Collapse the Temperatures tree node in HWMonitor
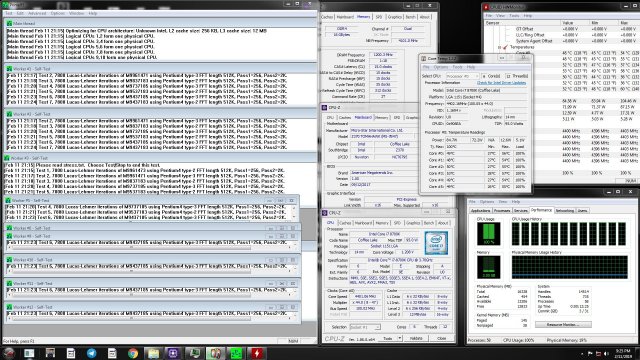This screenshot has height=360, width=640. point(500,47)
